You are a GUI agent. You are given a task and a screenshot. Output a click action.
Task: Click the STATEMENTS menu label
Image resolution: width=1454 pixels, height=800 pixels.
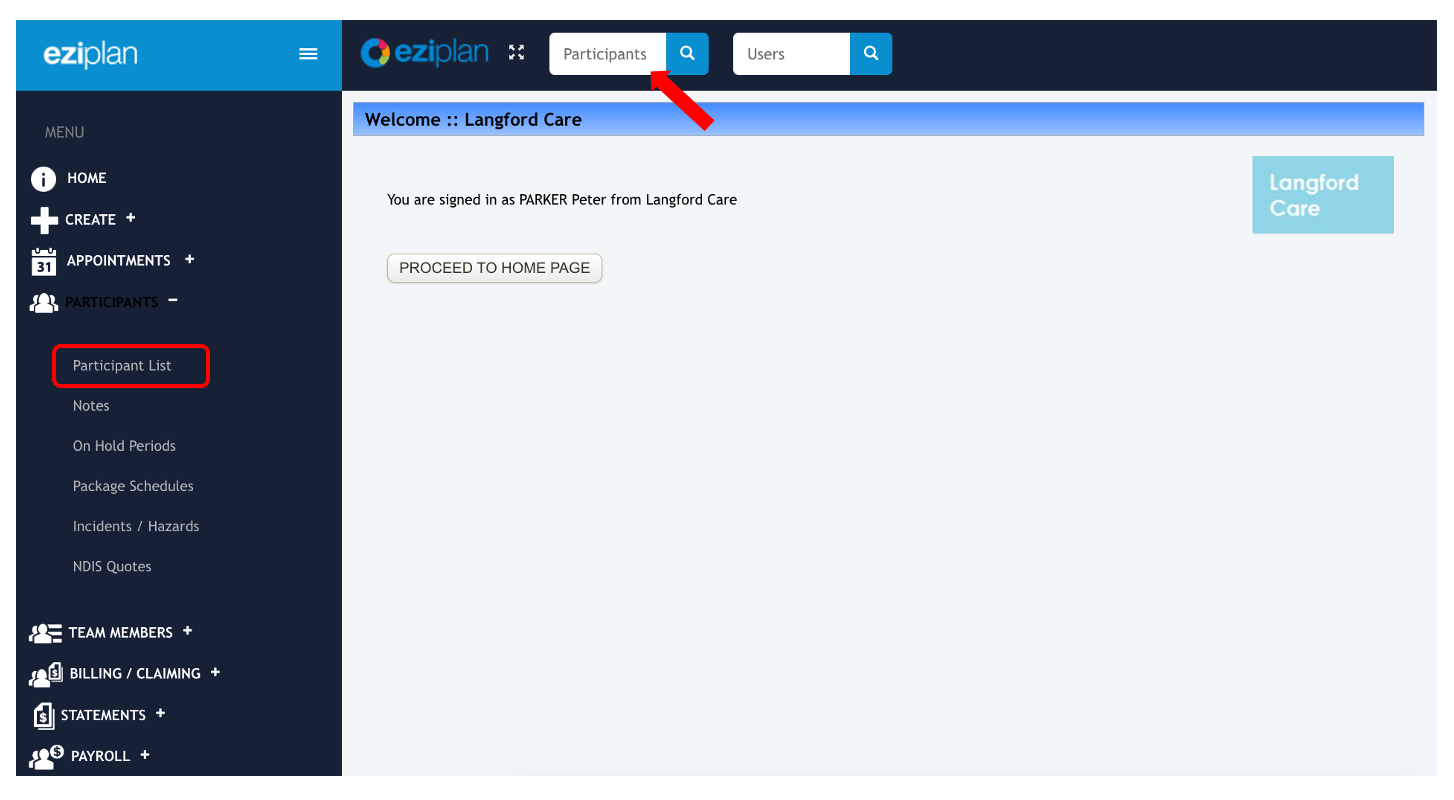103,716
